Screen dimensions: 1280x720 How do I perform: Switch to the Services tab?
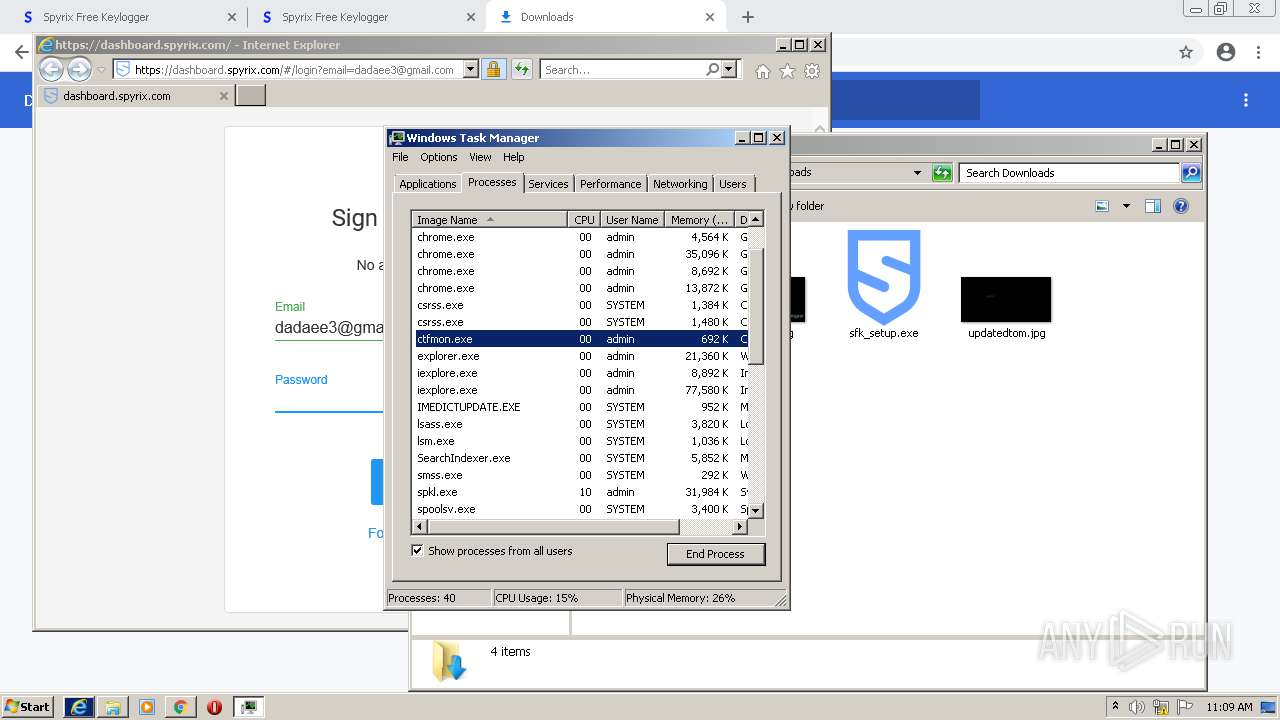tap(548, 184)
